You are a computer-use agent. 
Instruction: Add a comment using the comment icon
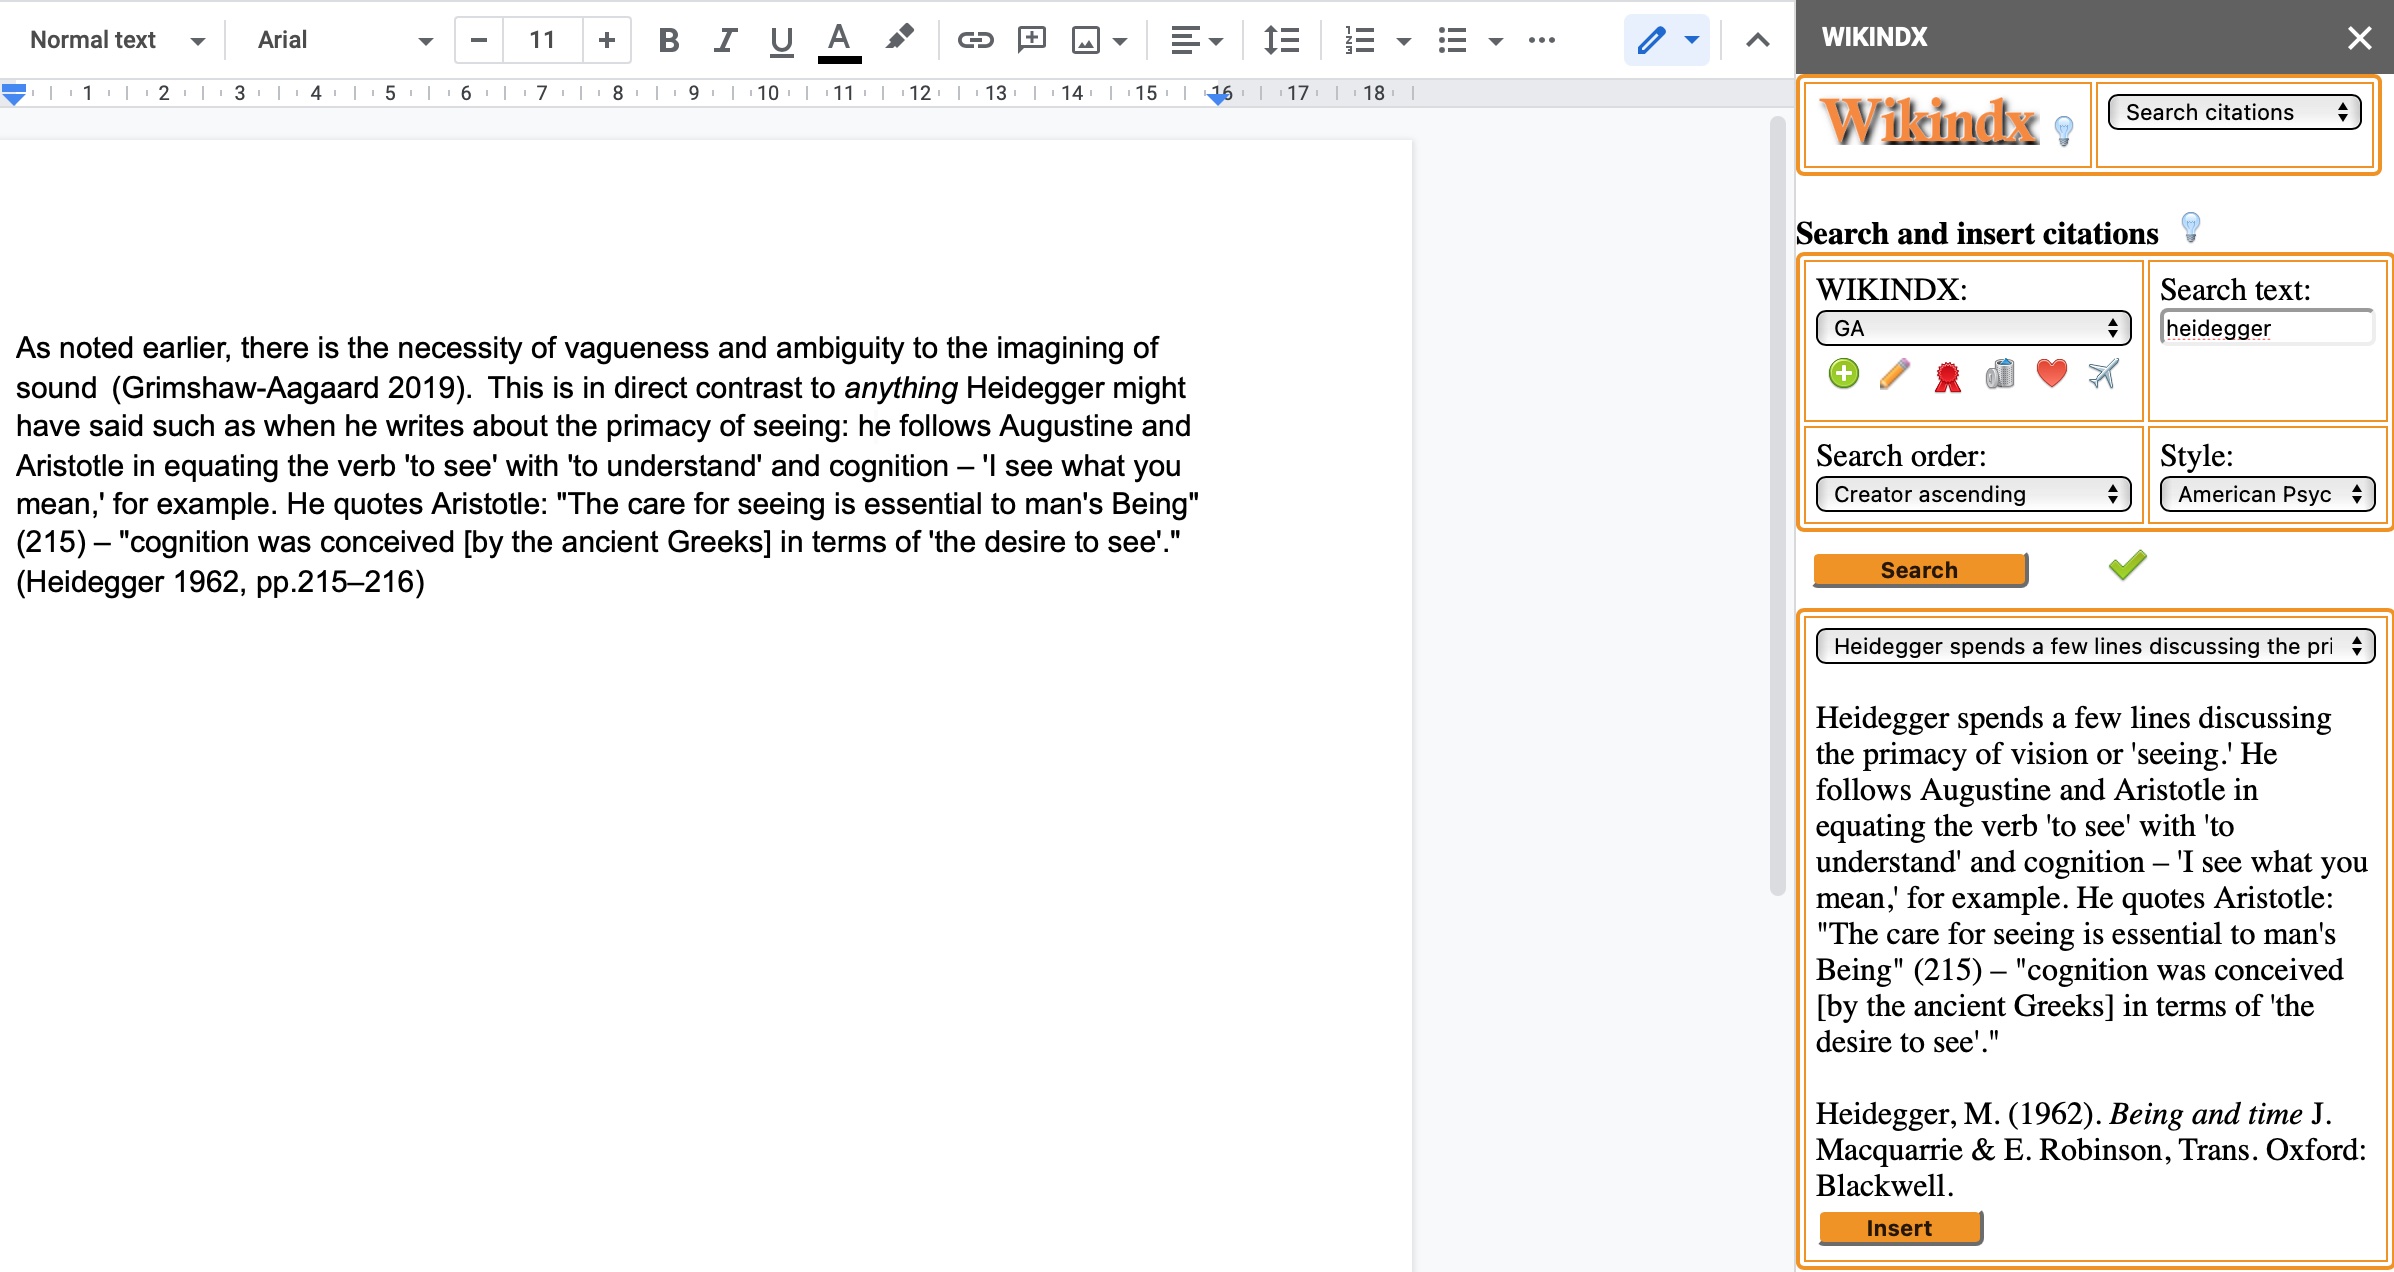click(x=1031, y=40)
